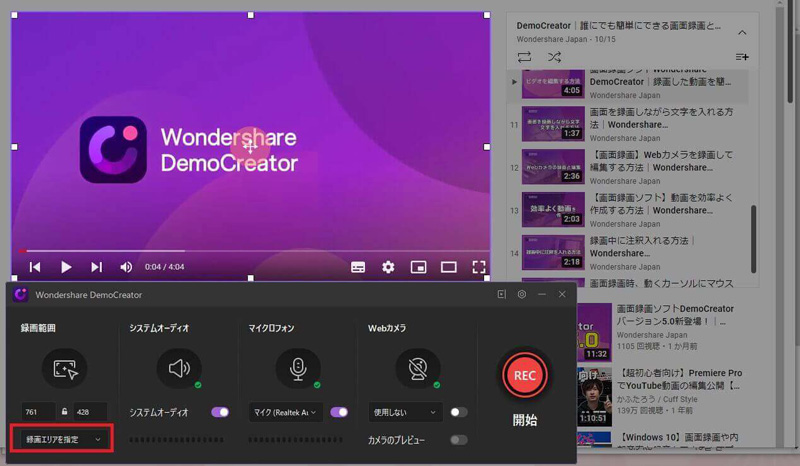Viewport: 800px width, 466px height.
Task: Toggle the aspect ratio lock icon
Action: [x=64, y=411]
